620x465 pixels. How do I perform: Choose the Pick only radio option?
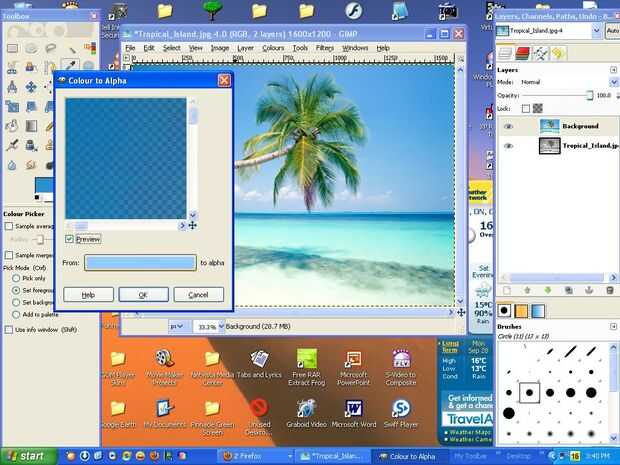pos(16,278)
